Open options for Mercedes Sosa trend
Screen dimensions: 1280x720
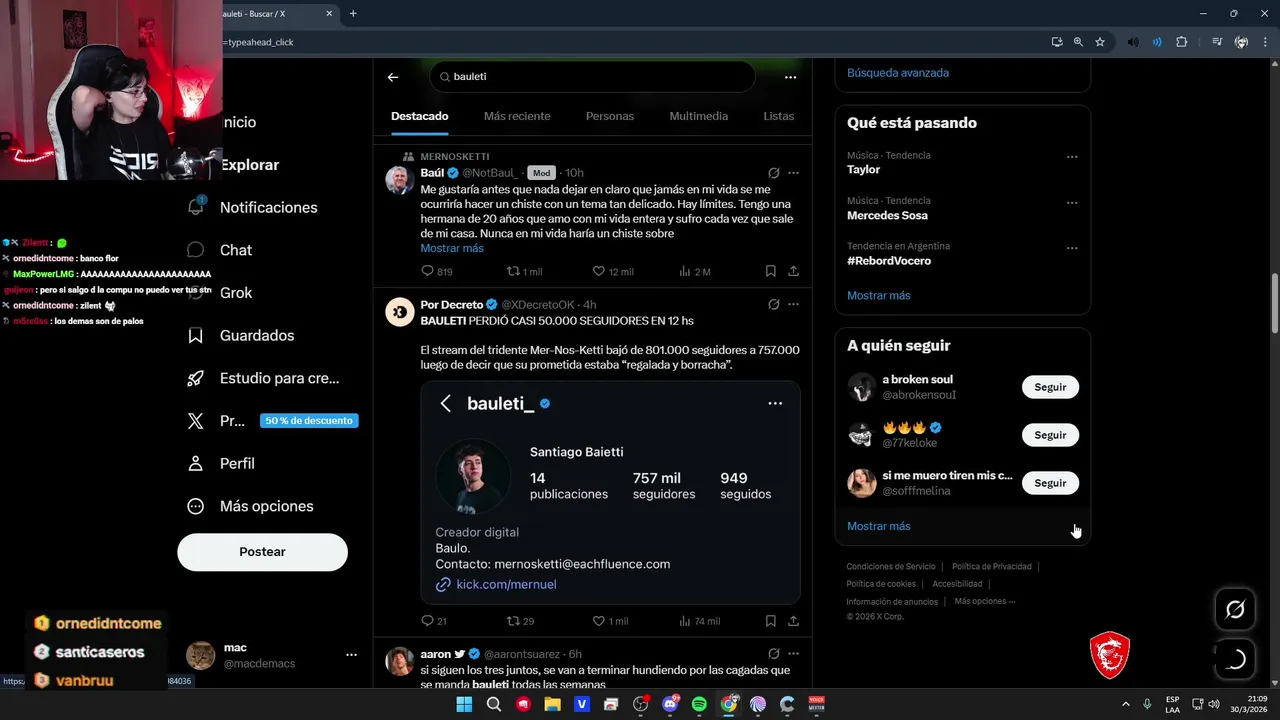click(x=1072, y=203)
